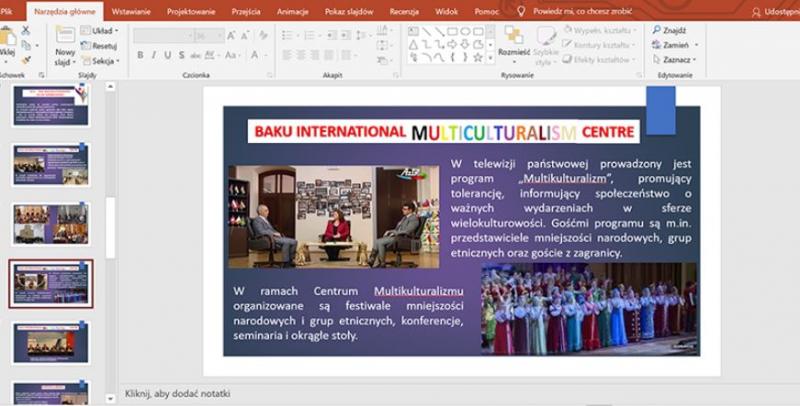
Task: Click the font color A button
Action: [255, 55]
